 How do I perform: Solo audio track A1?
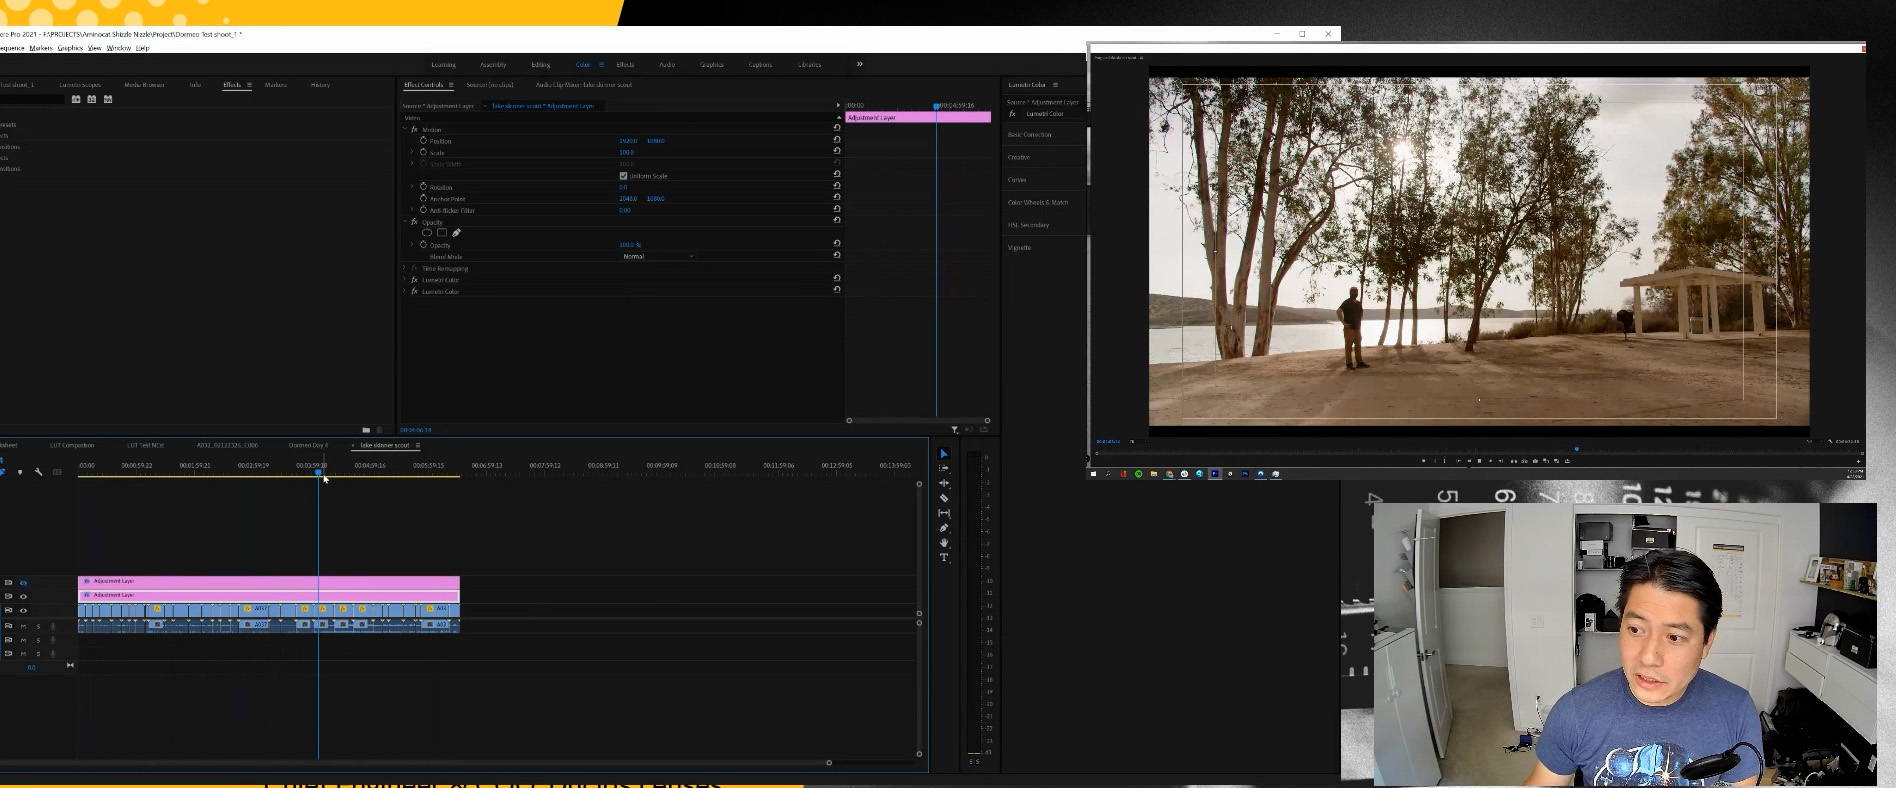pos(38,626)
